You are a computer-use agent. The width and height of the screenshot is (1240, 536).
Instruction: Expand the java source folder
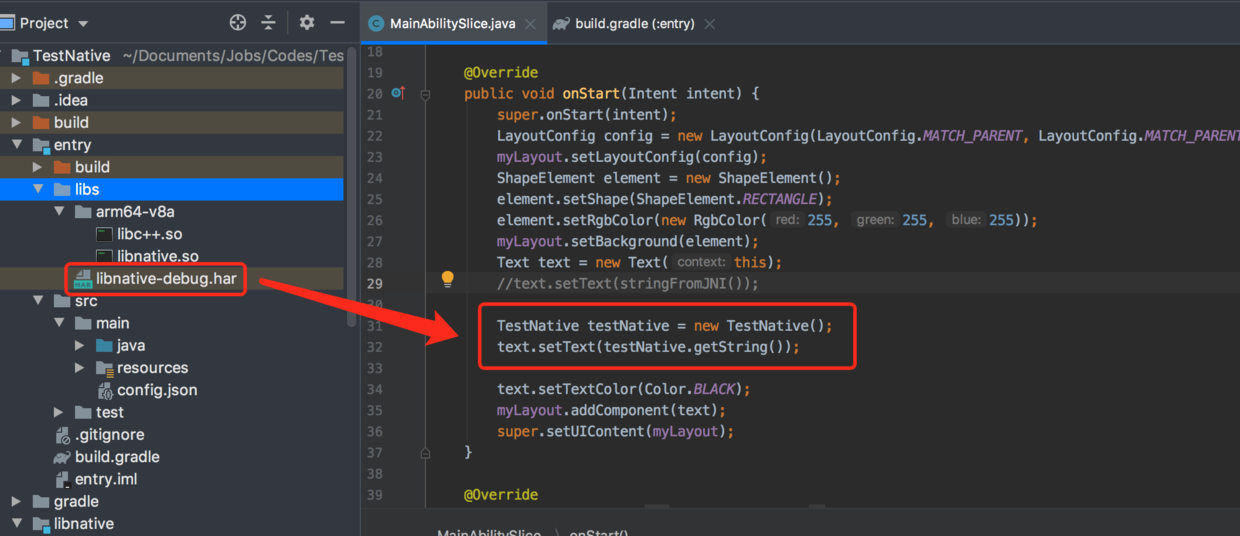pyautogui.click(x=81, y=345)
